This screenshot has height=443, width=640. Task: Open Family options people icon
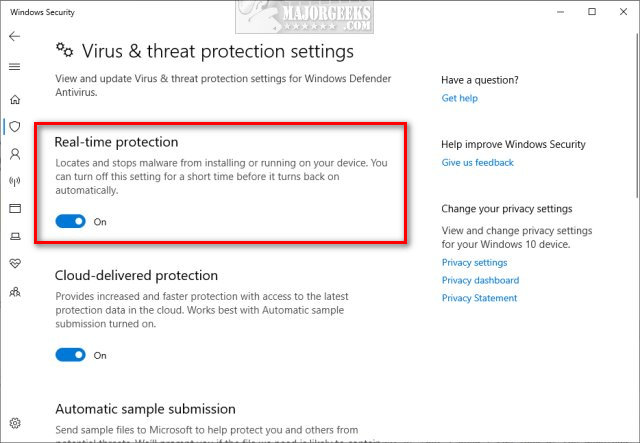point(14,292)
